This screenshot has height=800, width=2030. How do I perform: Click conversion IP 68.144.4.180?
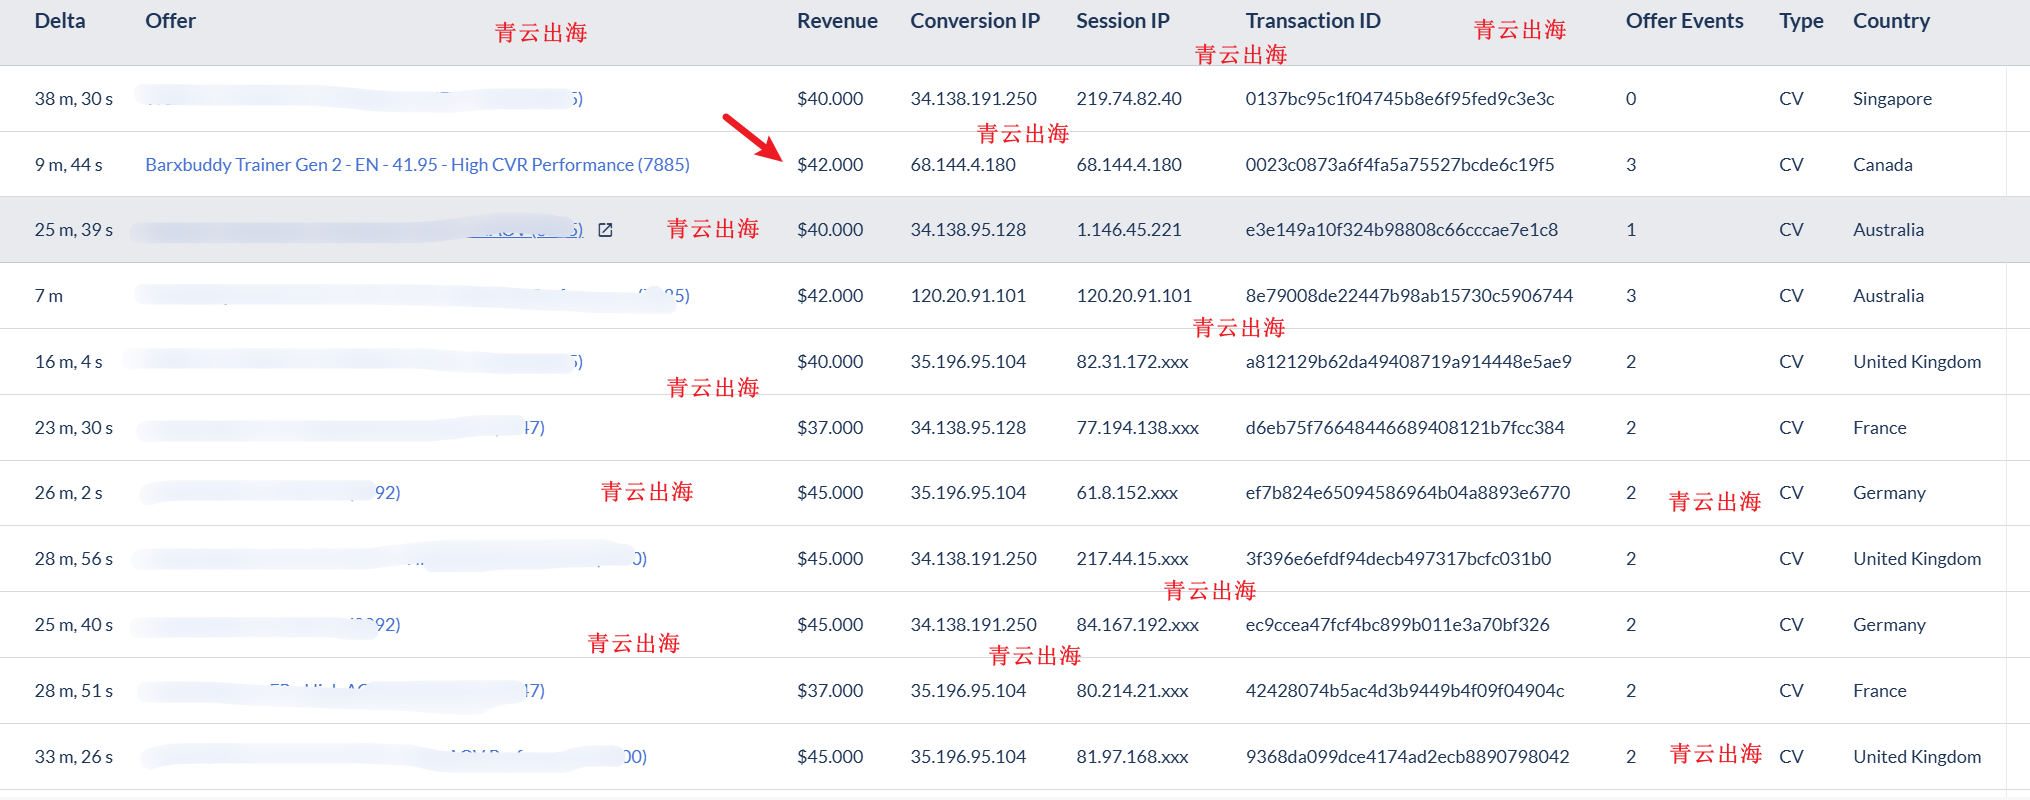tap(962, 165)
